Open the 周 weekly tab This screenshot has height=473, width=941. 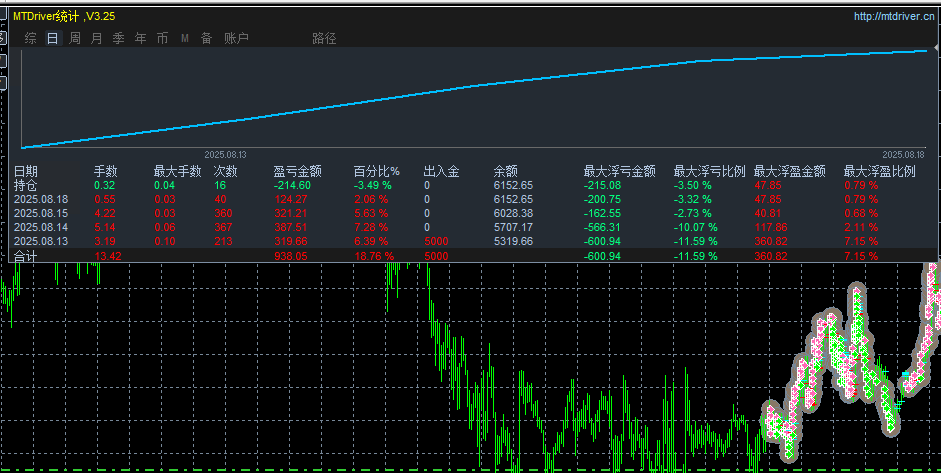(74, 38)
